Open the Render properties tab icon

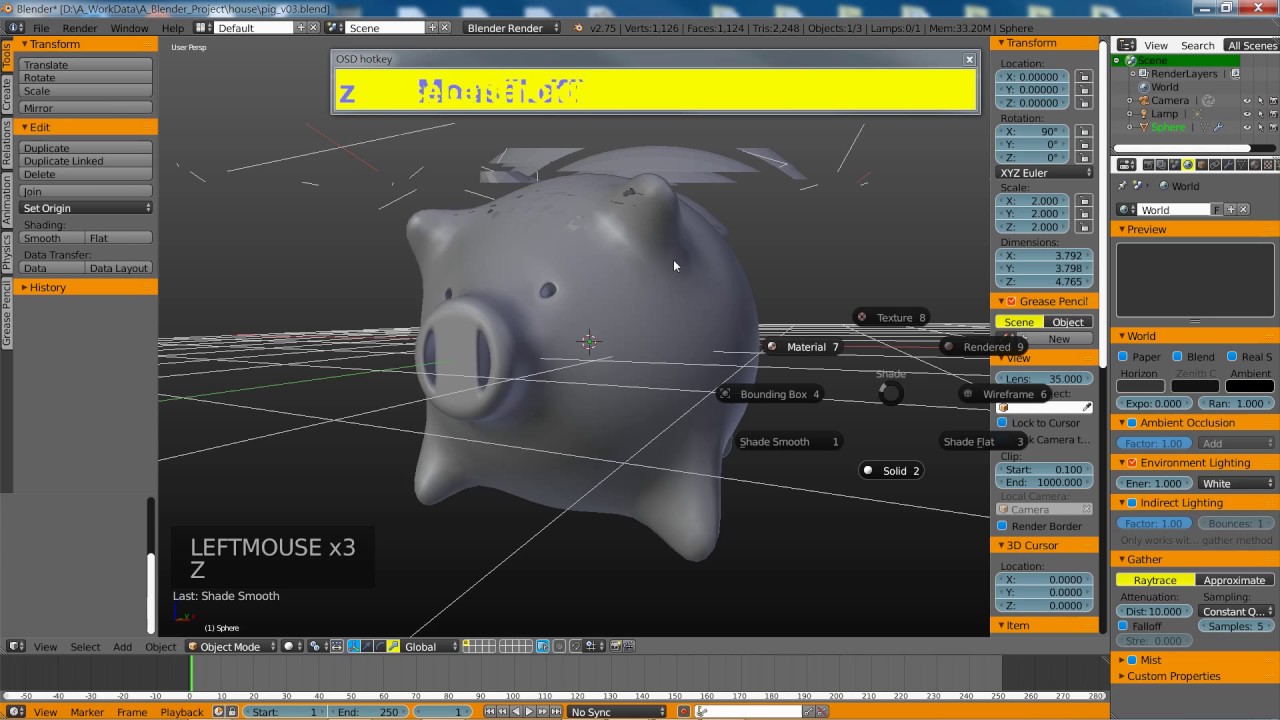(1148, 165)
